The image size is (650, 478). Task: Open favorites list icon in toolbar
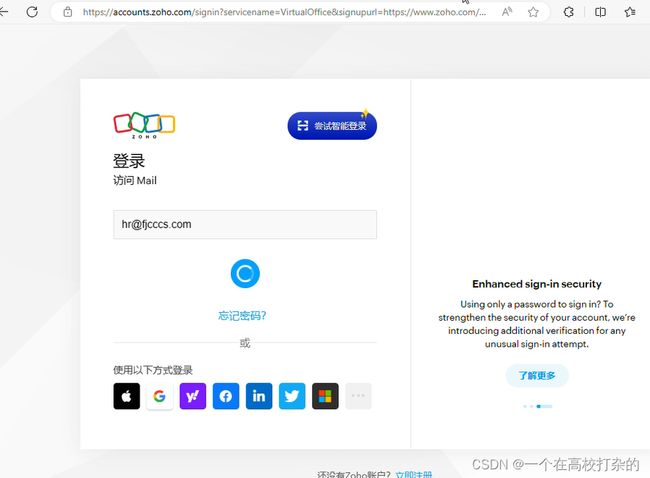pyautogui.click(x=630, y=12)
